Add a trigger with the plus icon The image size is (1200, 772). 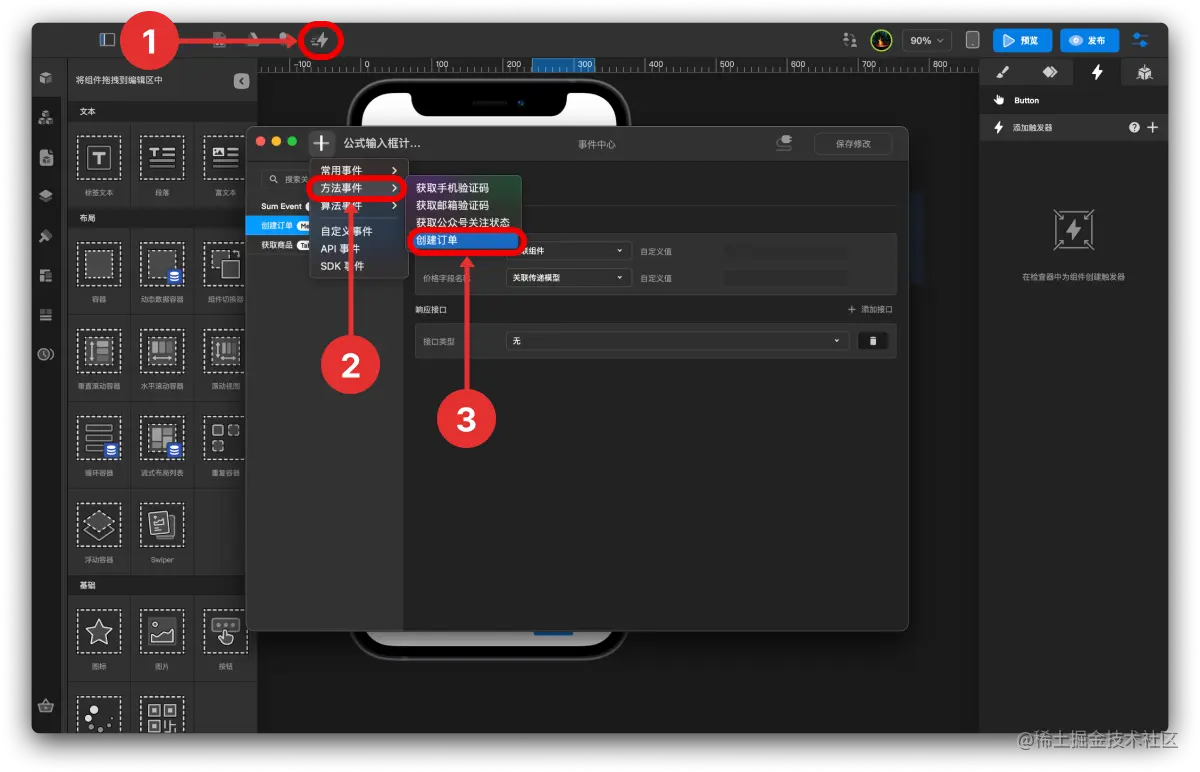tap(1152, 127)
